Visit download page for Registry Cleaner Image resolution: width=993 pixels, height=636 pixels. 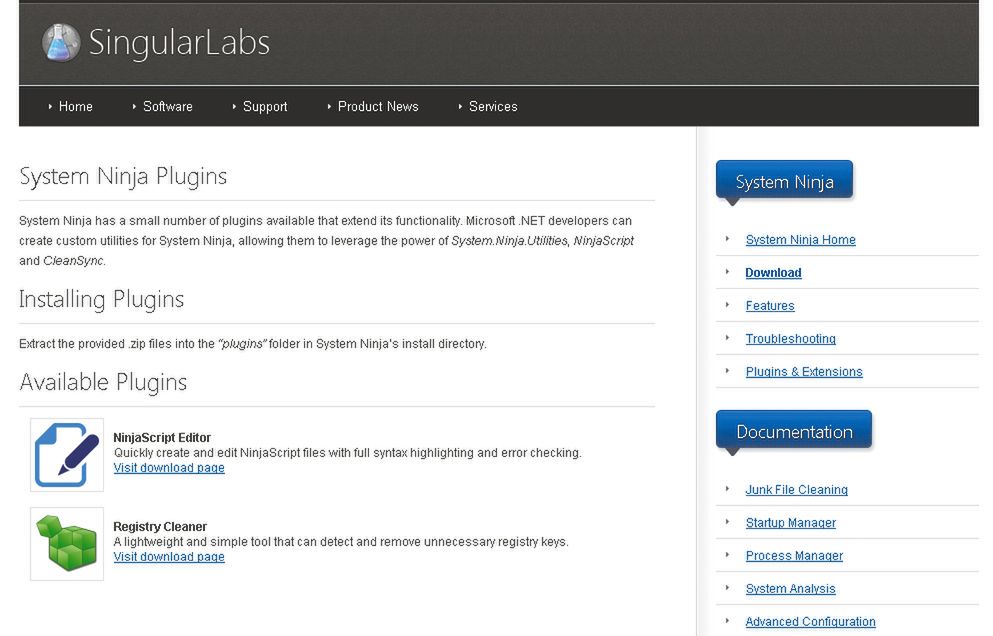[169, 557]
